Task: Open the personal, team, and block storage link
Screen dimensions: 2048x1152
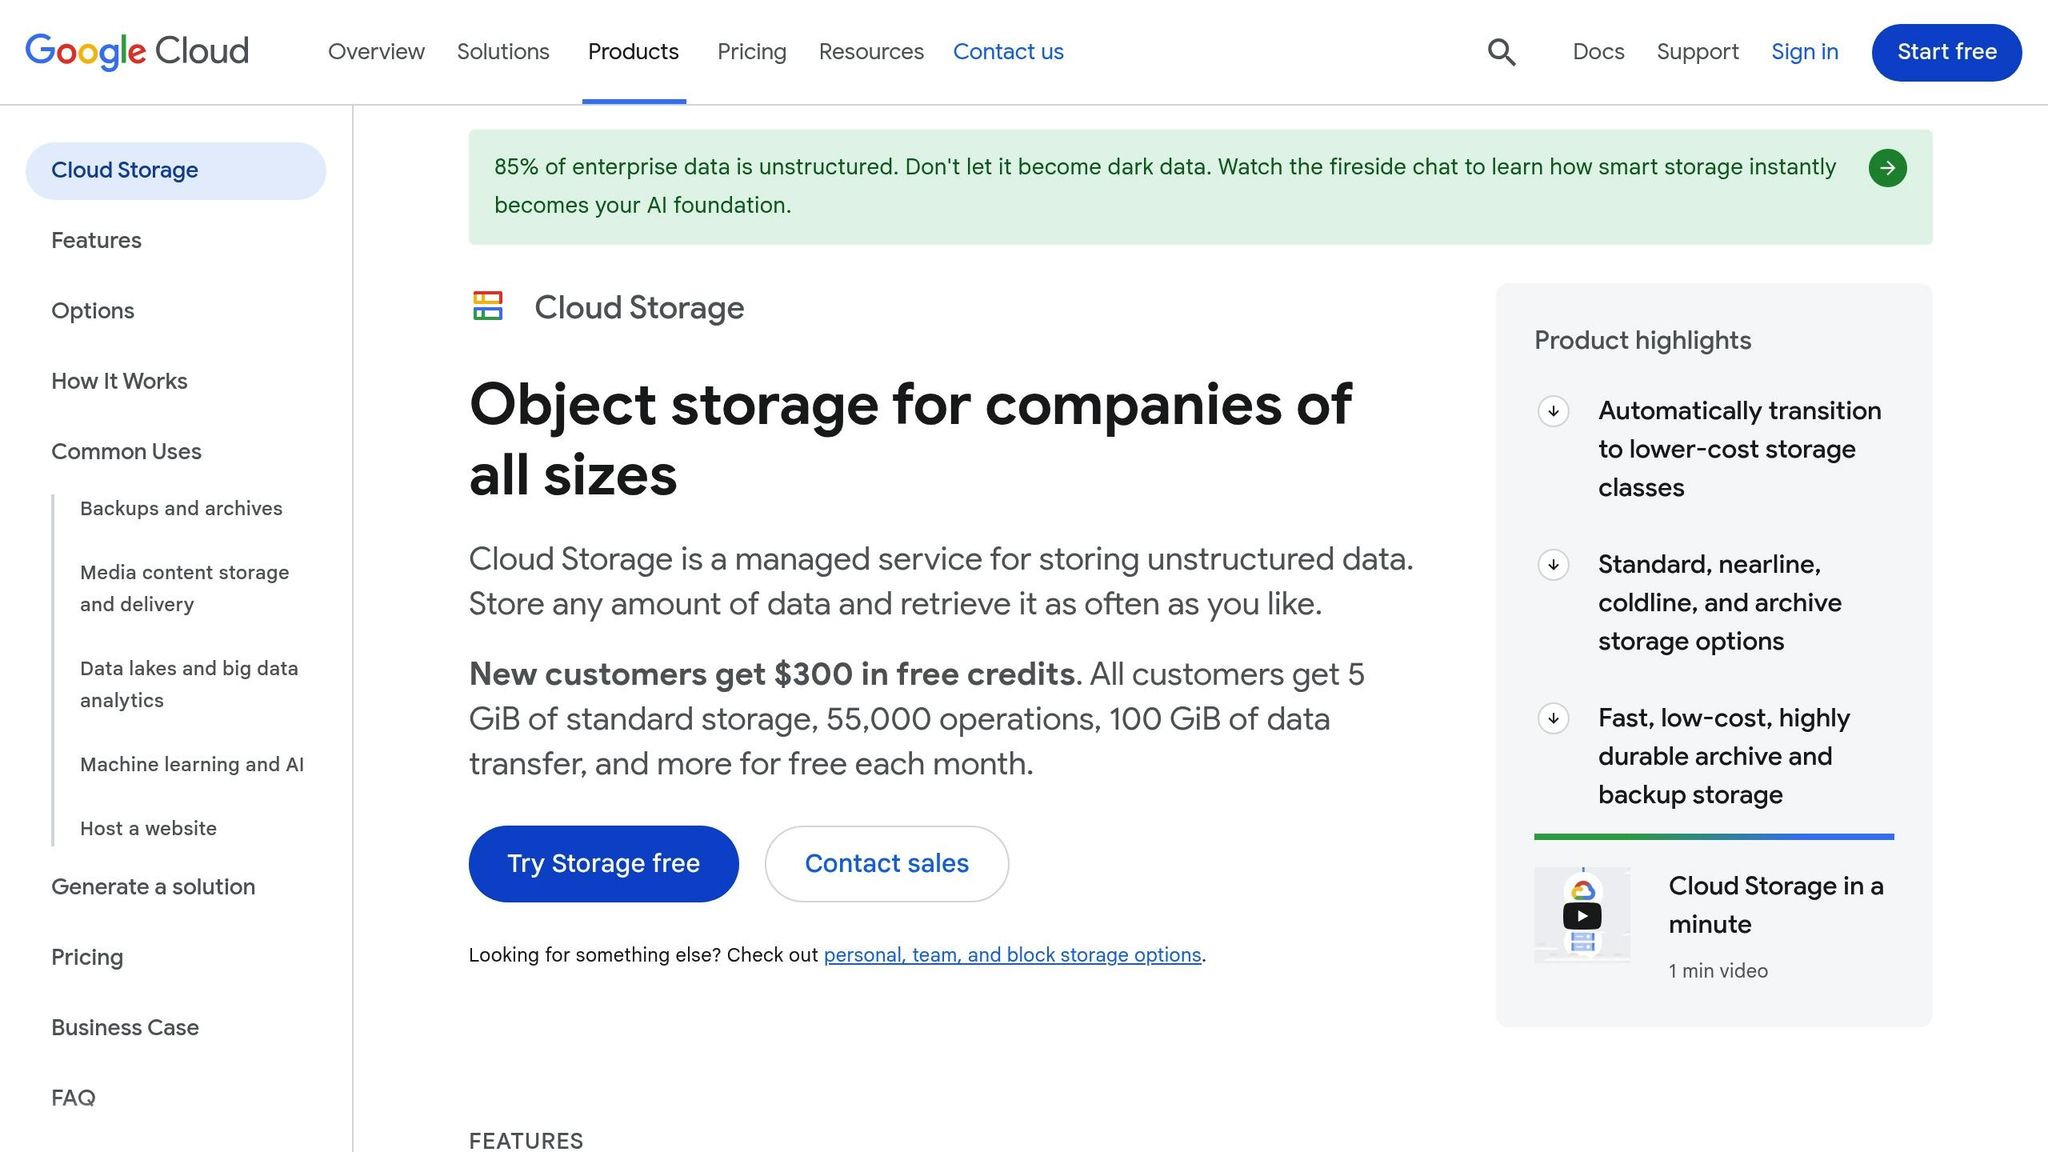Action: [1012, 955]
